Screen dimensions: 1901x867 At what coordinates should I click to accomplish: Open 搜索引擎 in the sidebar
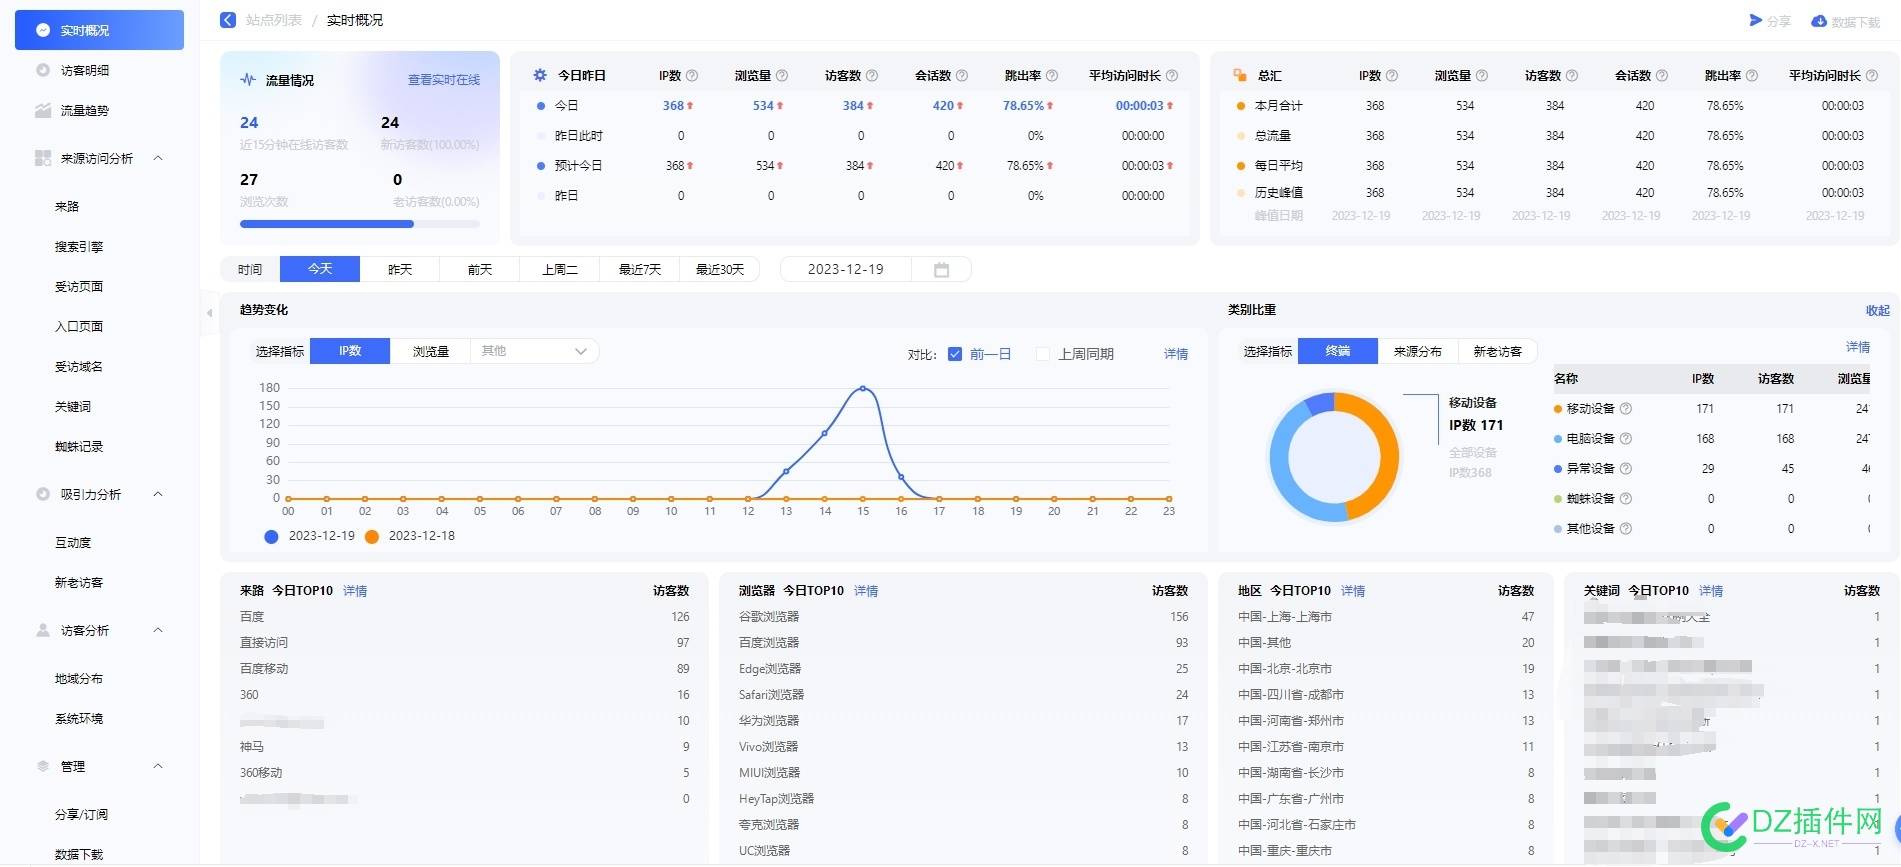(79, 247)
